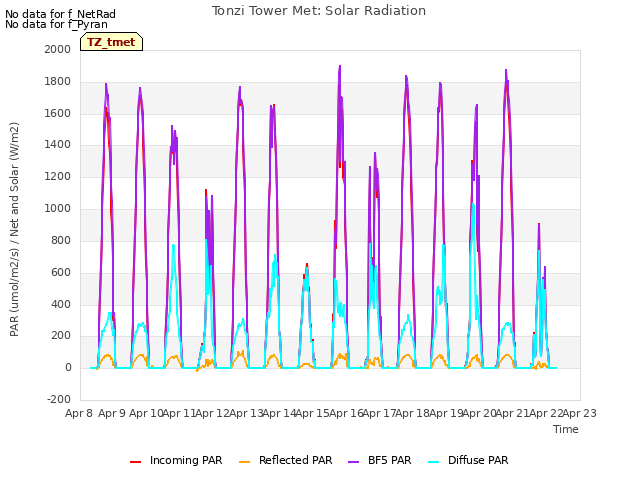Click the y-axis tick 1400
Screen dimensions: 640x480
coord(58,144)
